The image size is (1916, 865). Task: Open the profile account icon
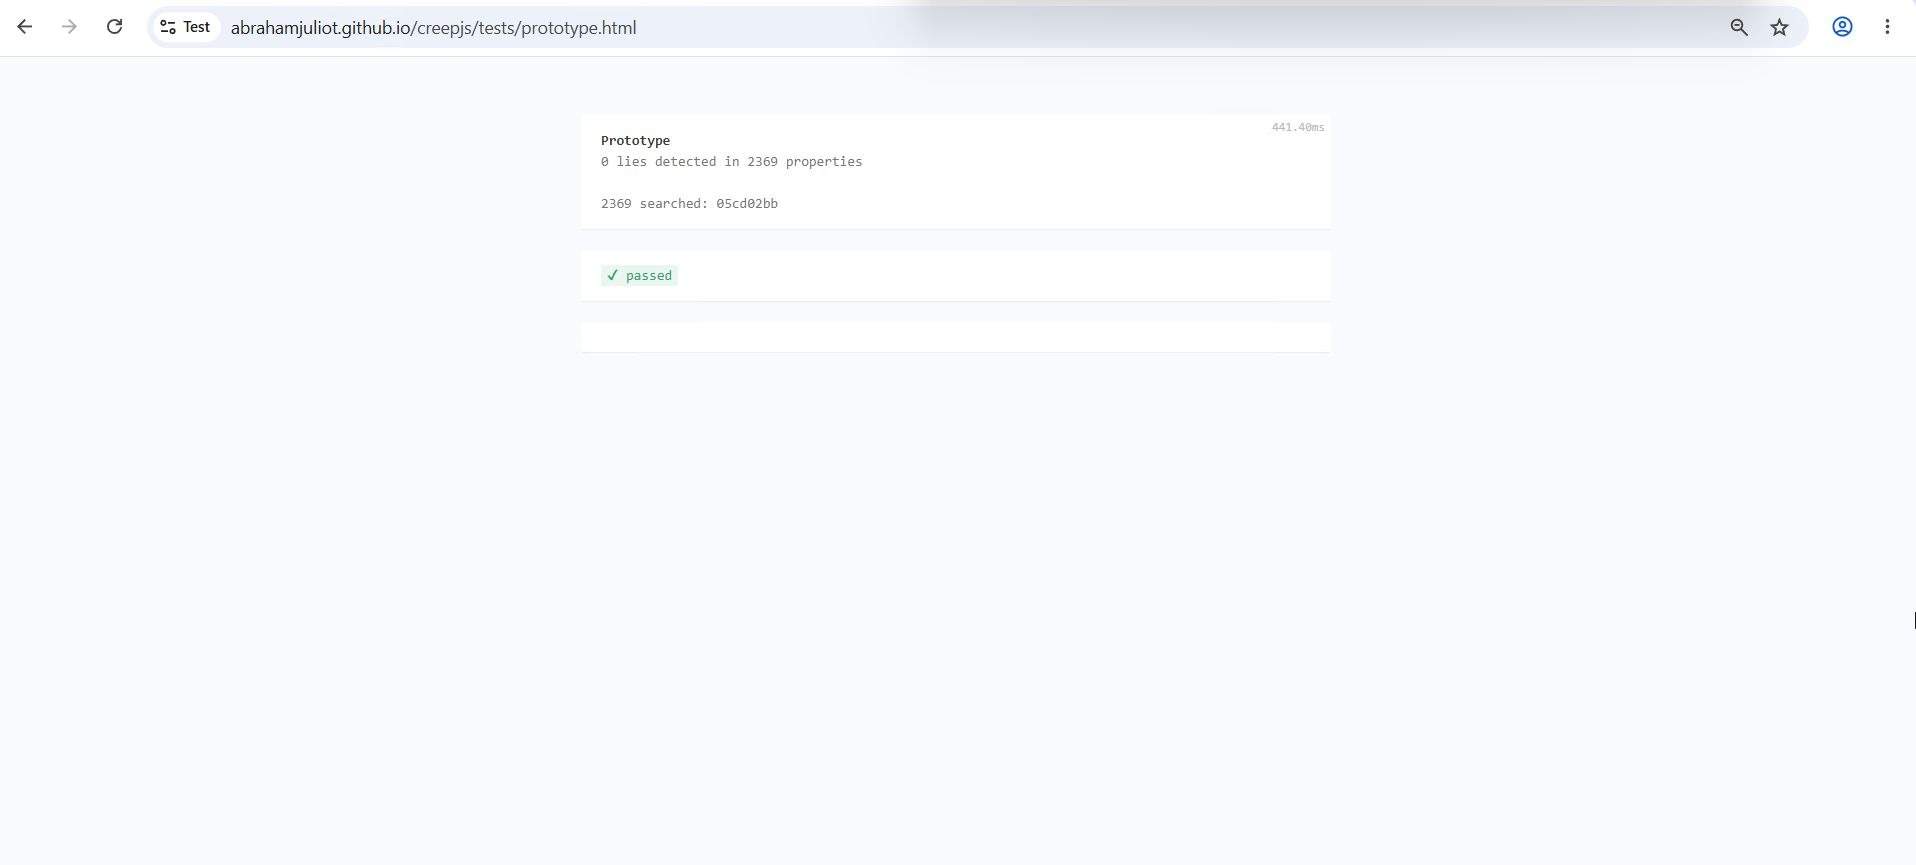[1842, 27]
